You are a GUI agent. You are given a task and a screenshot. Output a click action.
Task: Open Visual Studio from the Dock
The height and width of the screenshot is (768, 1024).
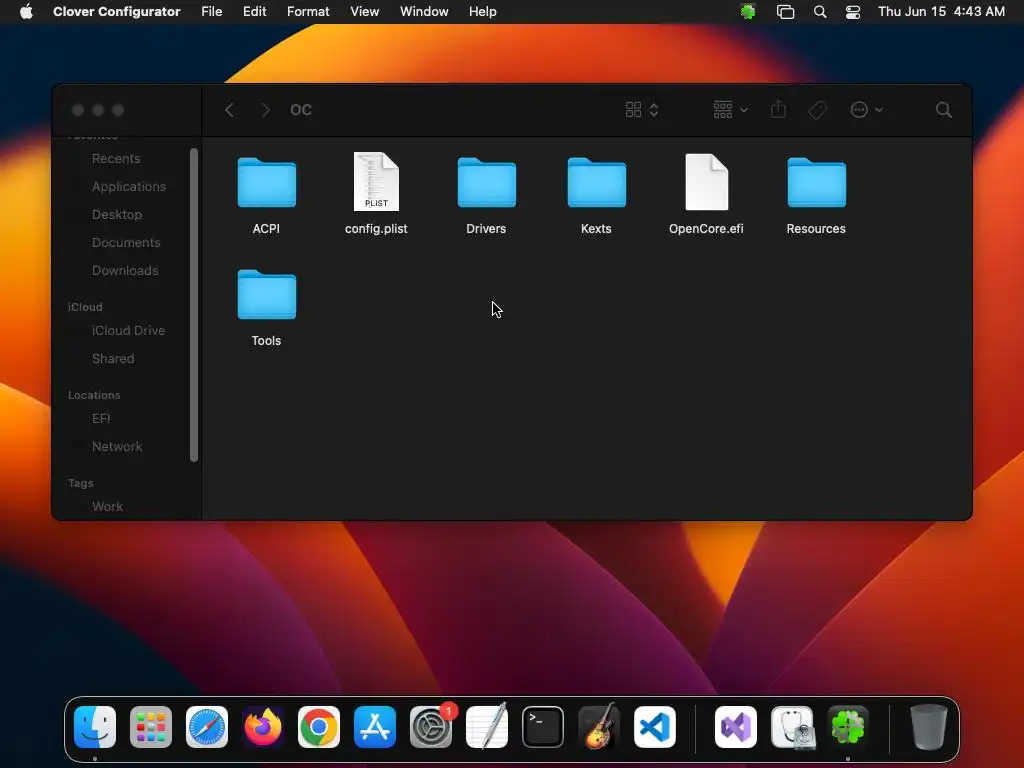[x=736, y=727]
